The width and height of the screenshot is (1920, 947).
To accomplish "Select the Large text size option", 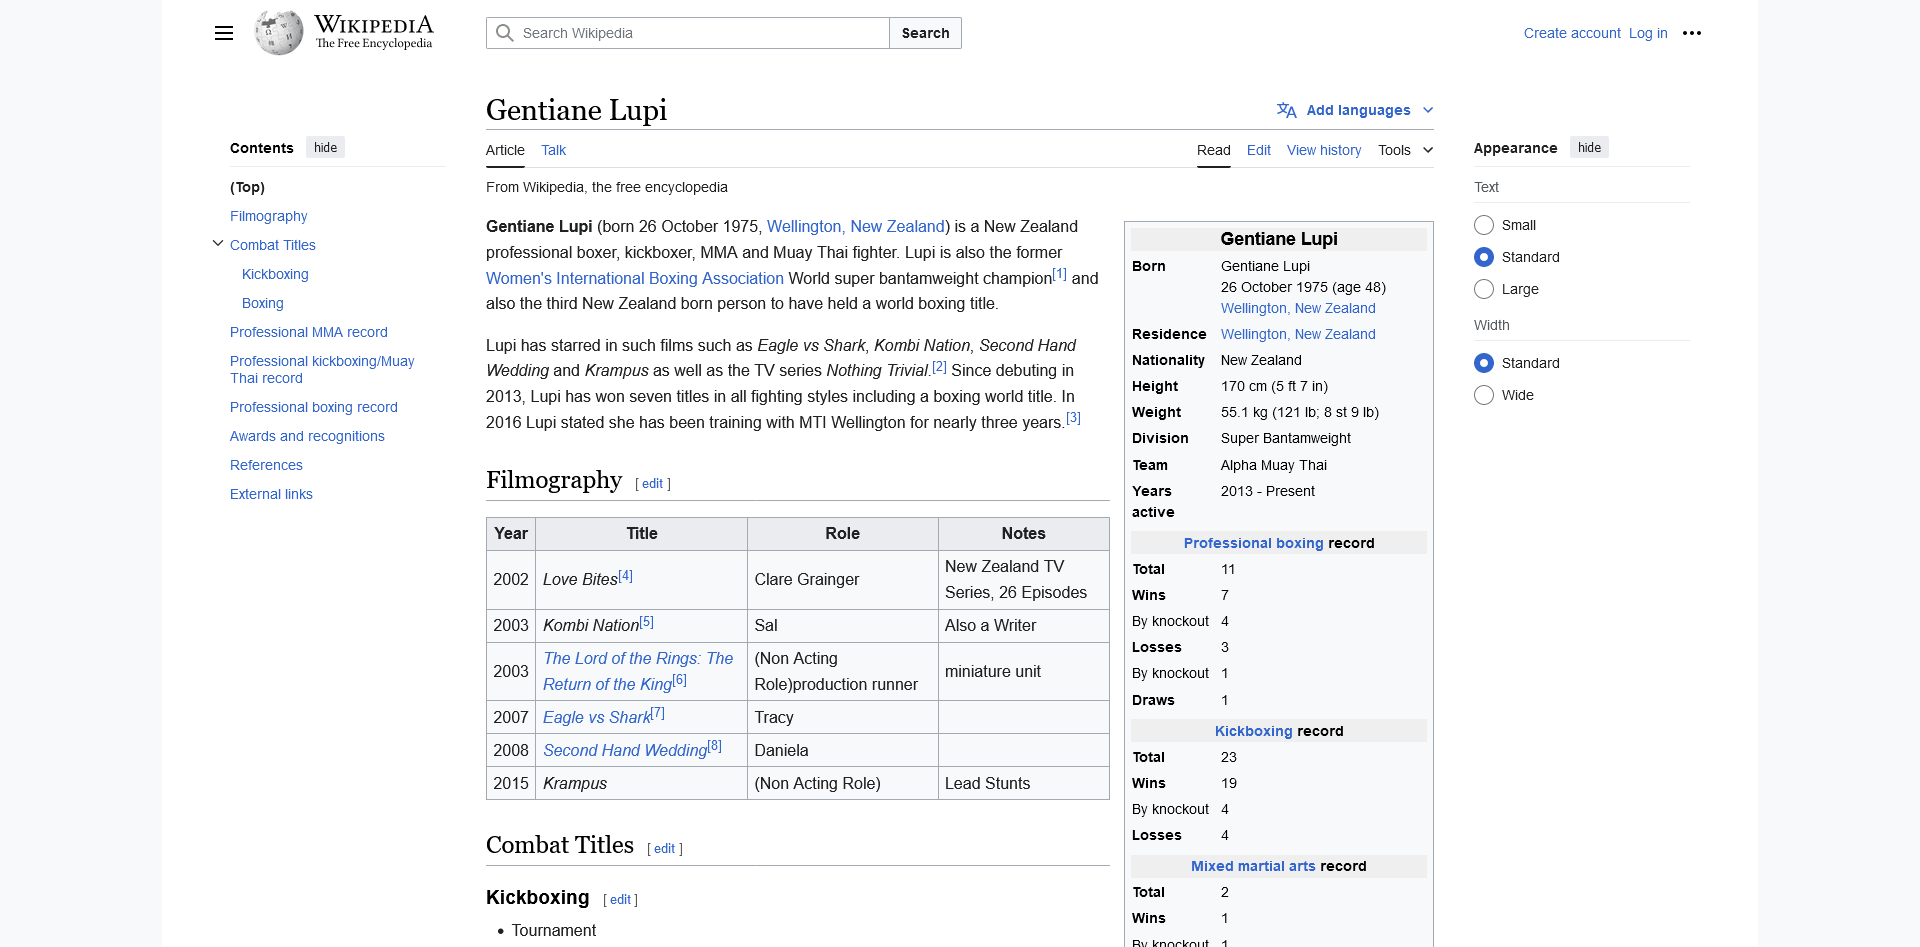I will [x=1484, y=289].
